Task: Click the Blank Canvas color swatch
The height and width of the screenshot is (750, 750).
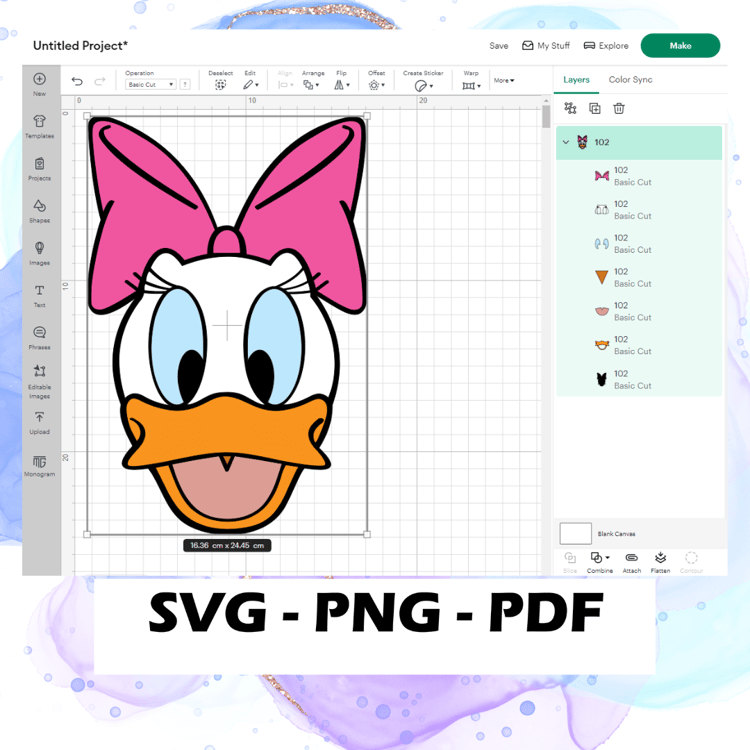Action: pos(575,533)
